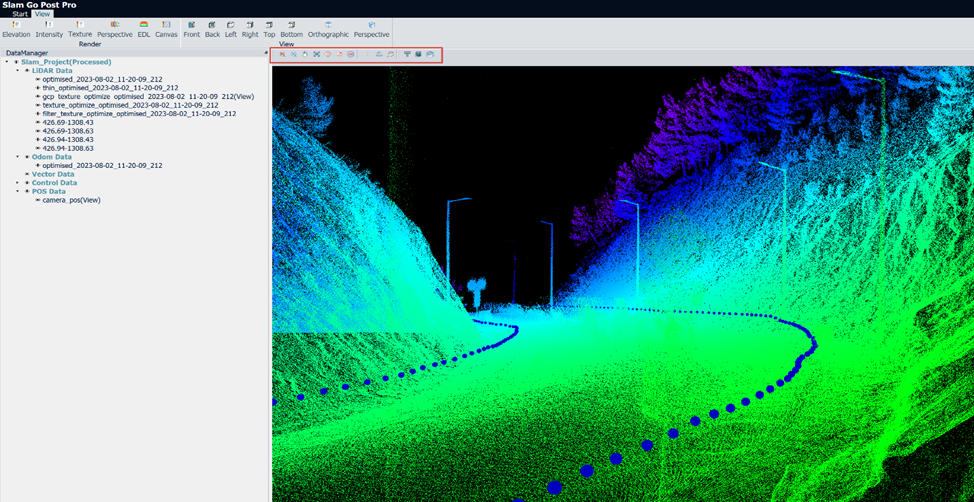Apply the Texture render mode
Screen dimensions: 974x502
(80, 30)
